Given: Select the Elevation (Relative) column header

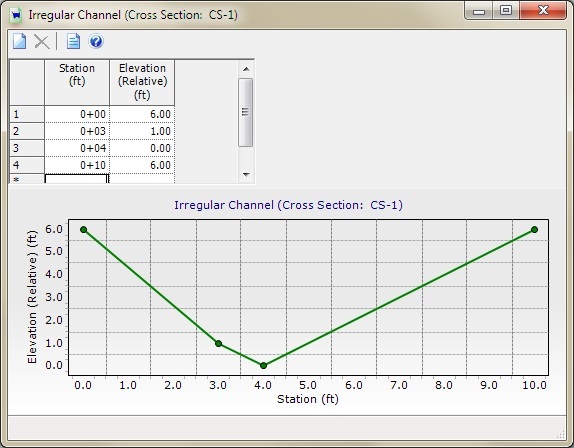Looking at the screenshot, I should tap(142, 83).
